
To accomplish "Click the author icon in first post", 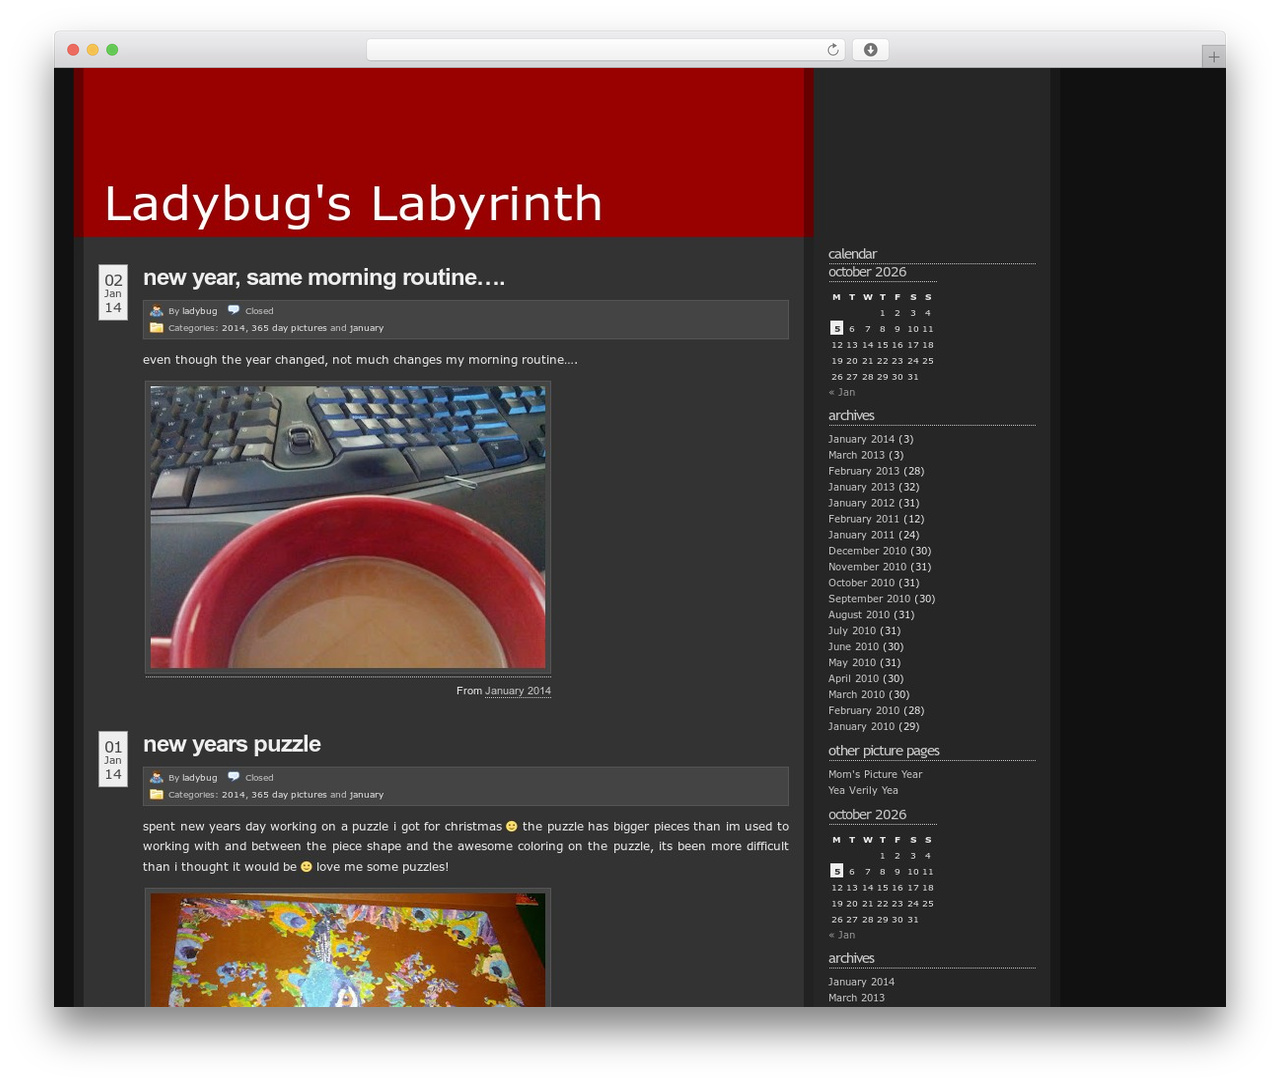I will 156,311.
